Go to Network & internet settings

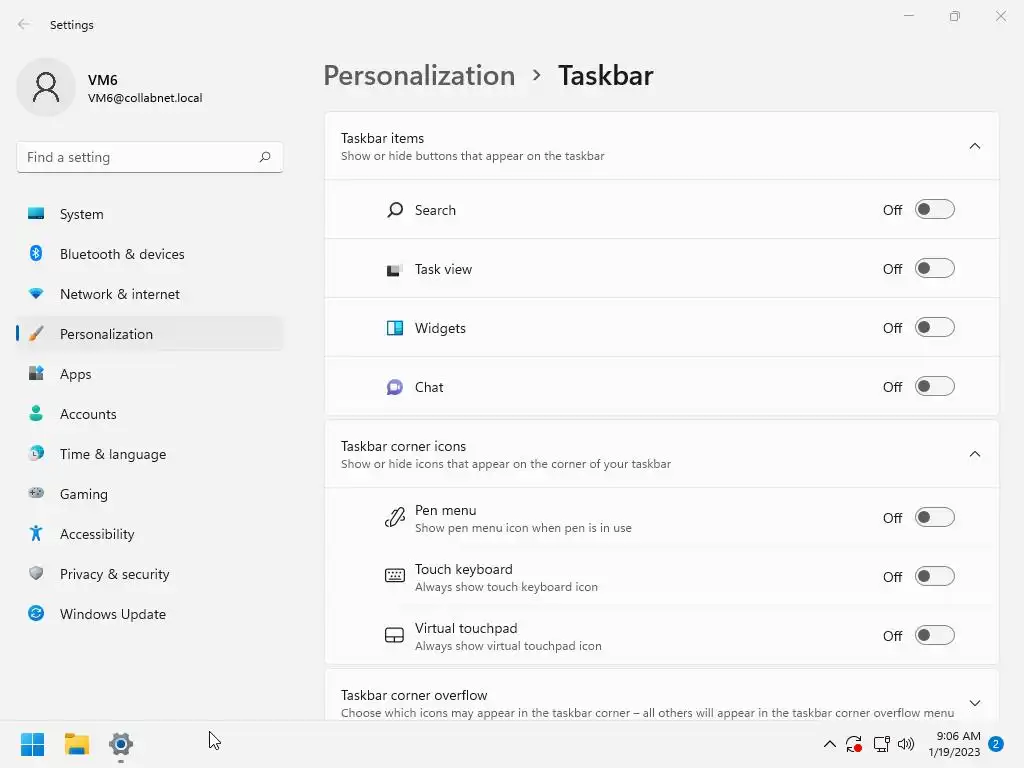120,294
